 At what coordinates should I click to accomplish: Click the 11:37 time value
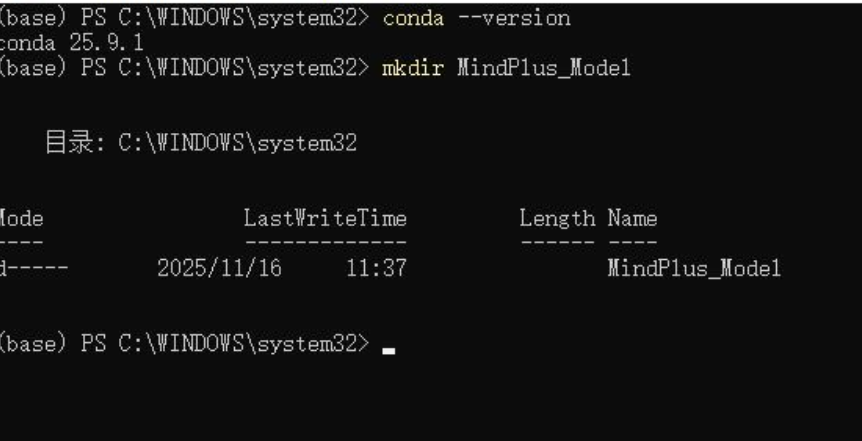(x=376, y=269)
